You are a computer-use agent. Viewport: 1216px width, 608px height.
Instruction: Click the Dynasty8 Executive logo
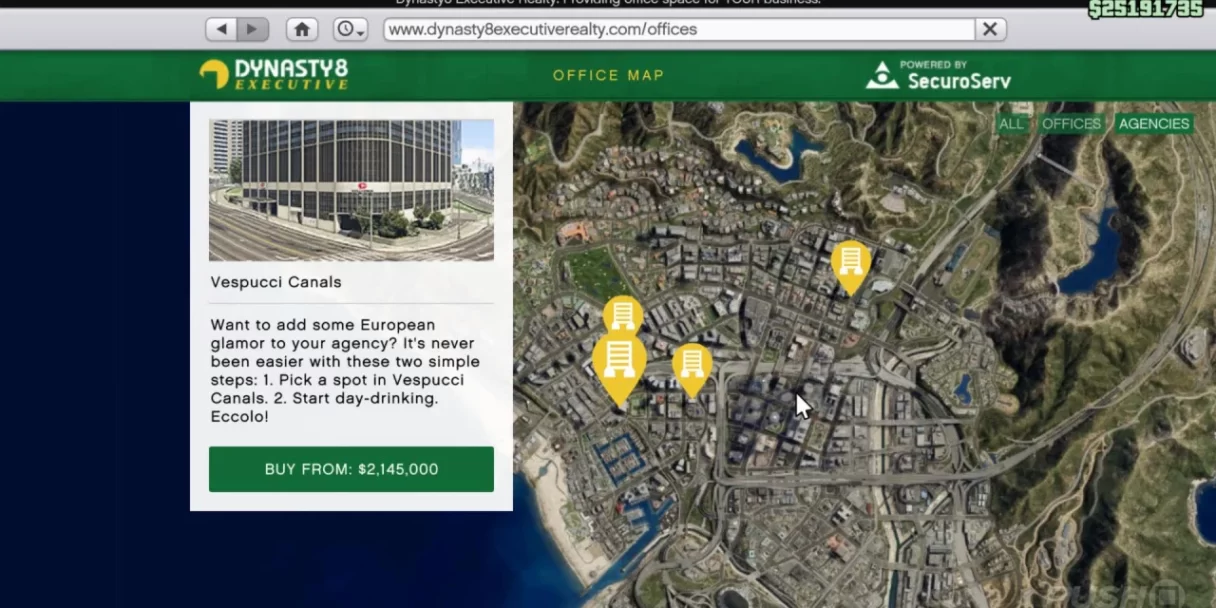(x=273, y=75)
